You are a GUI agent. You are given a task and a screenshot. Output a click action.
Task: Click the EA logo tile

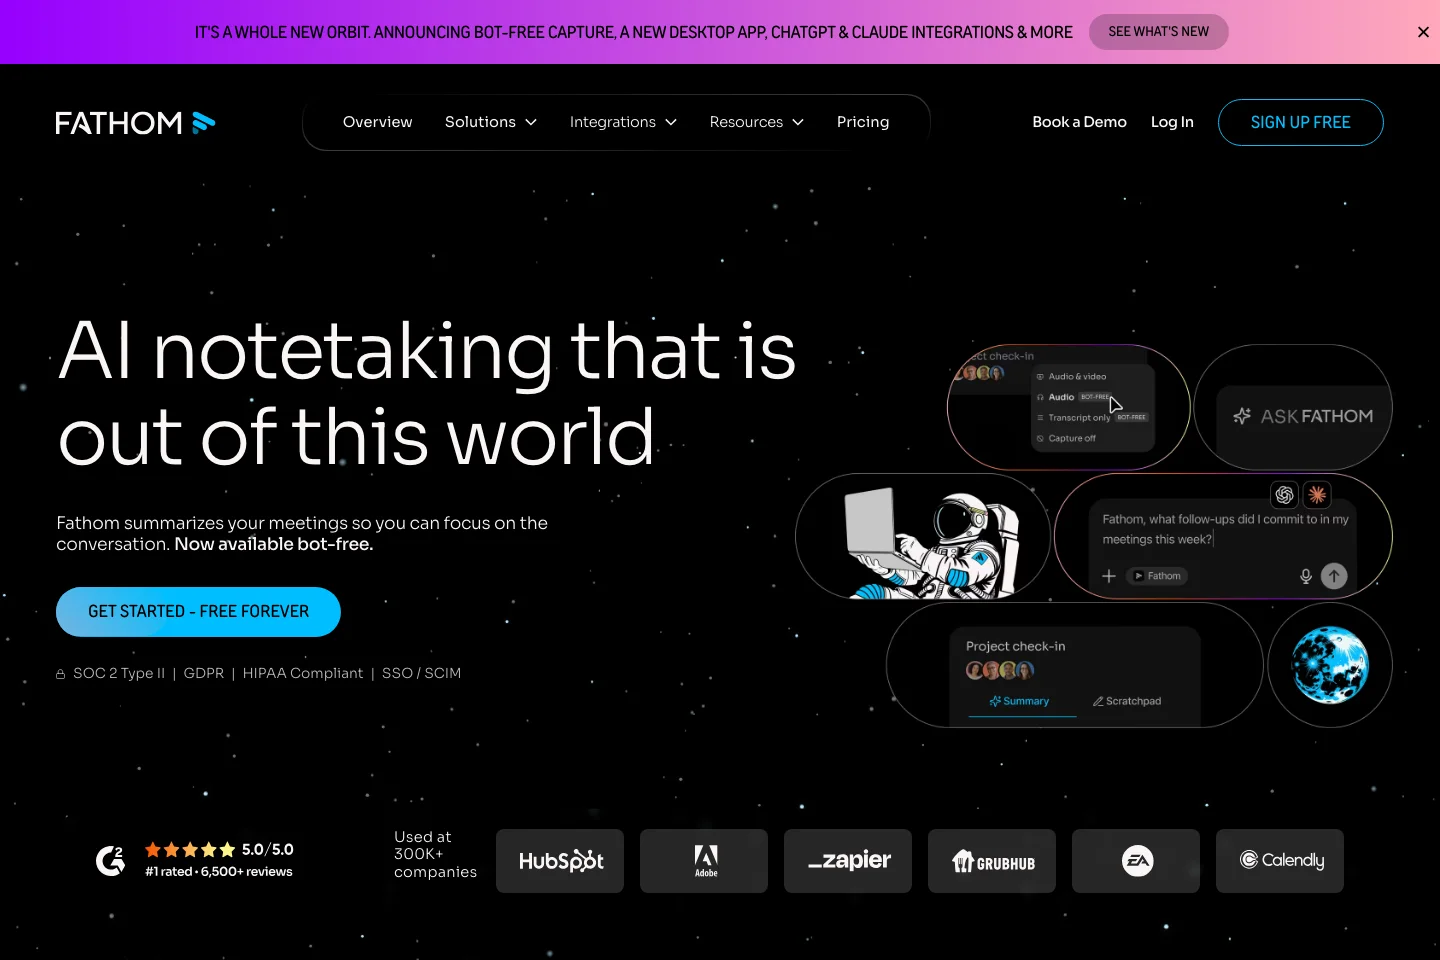pyautogui.click(x=1136, y=861)
